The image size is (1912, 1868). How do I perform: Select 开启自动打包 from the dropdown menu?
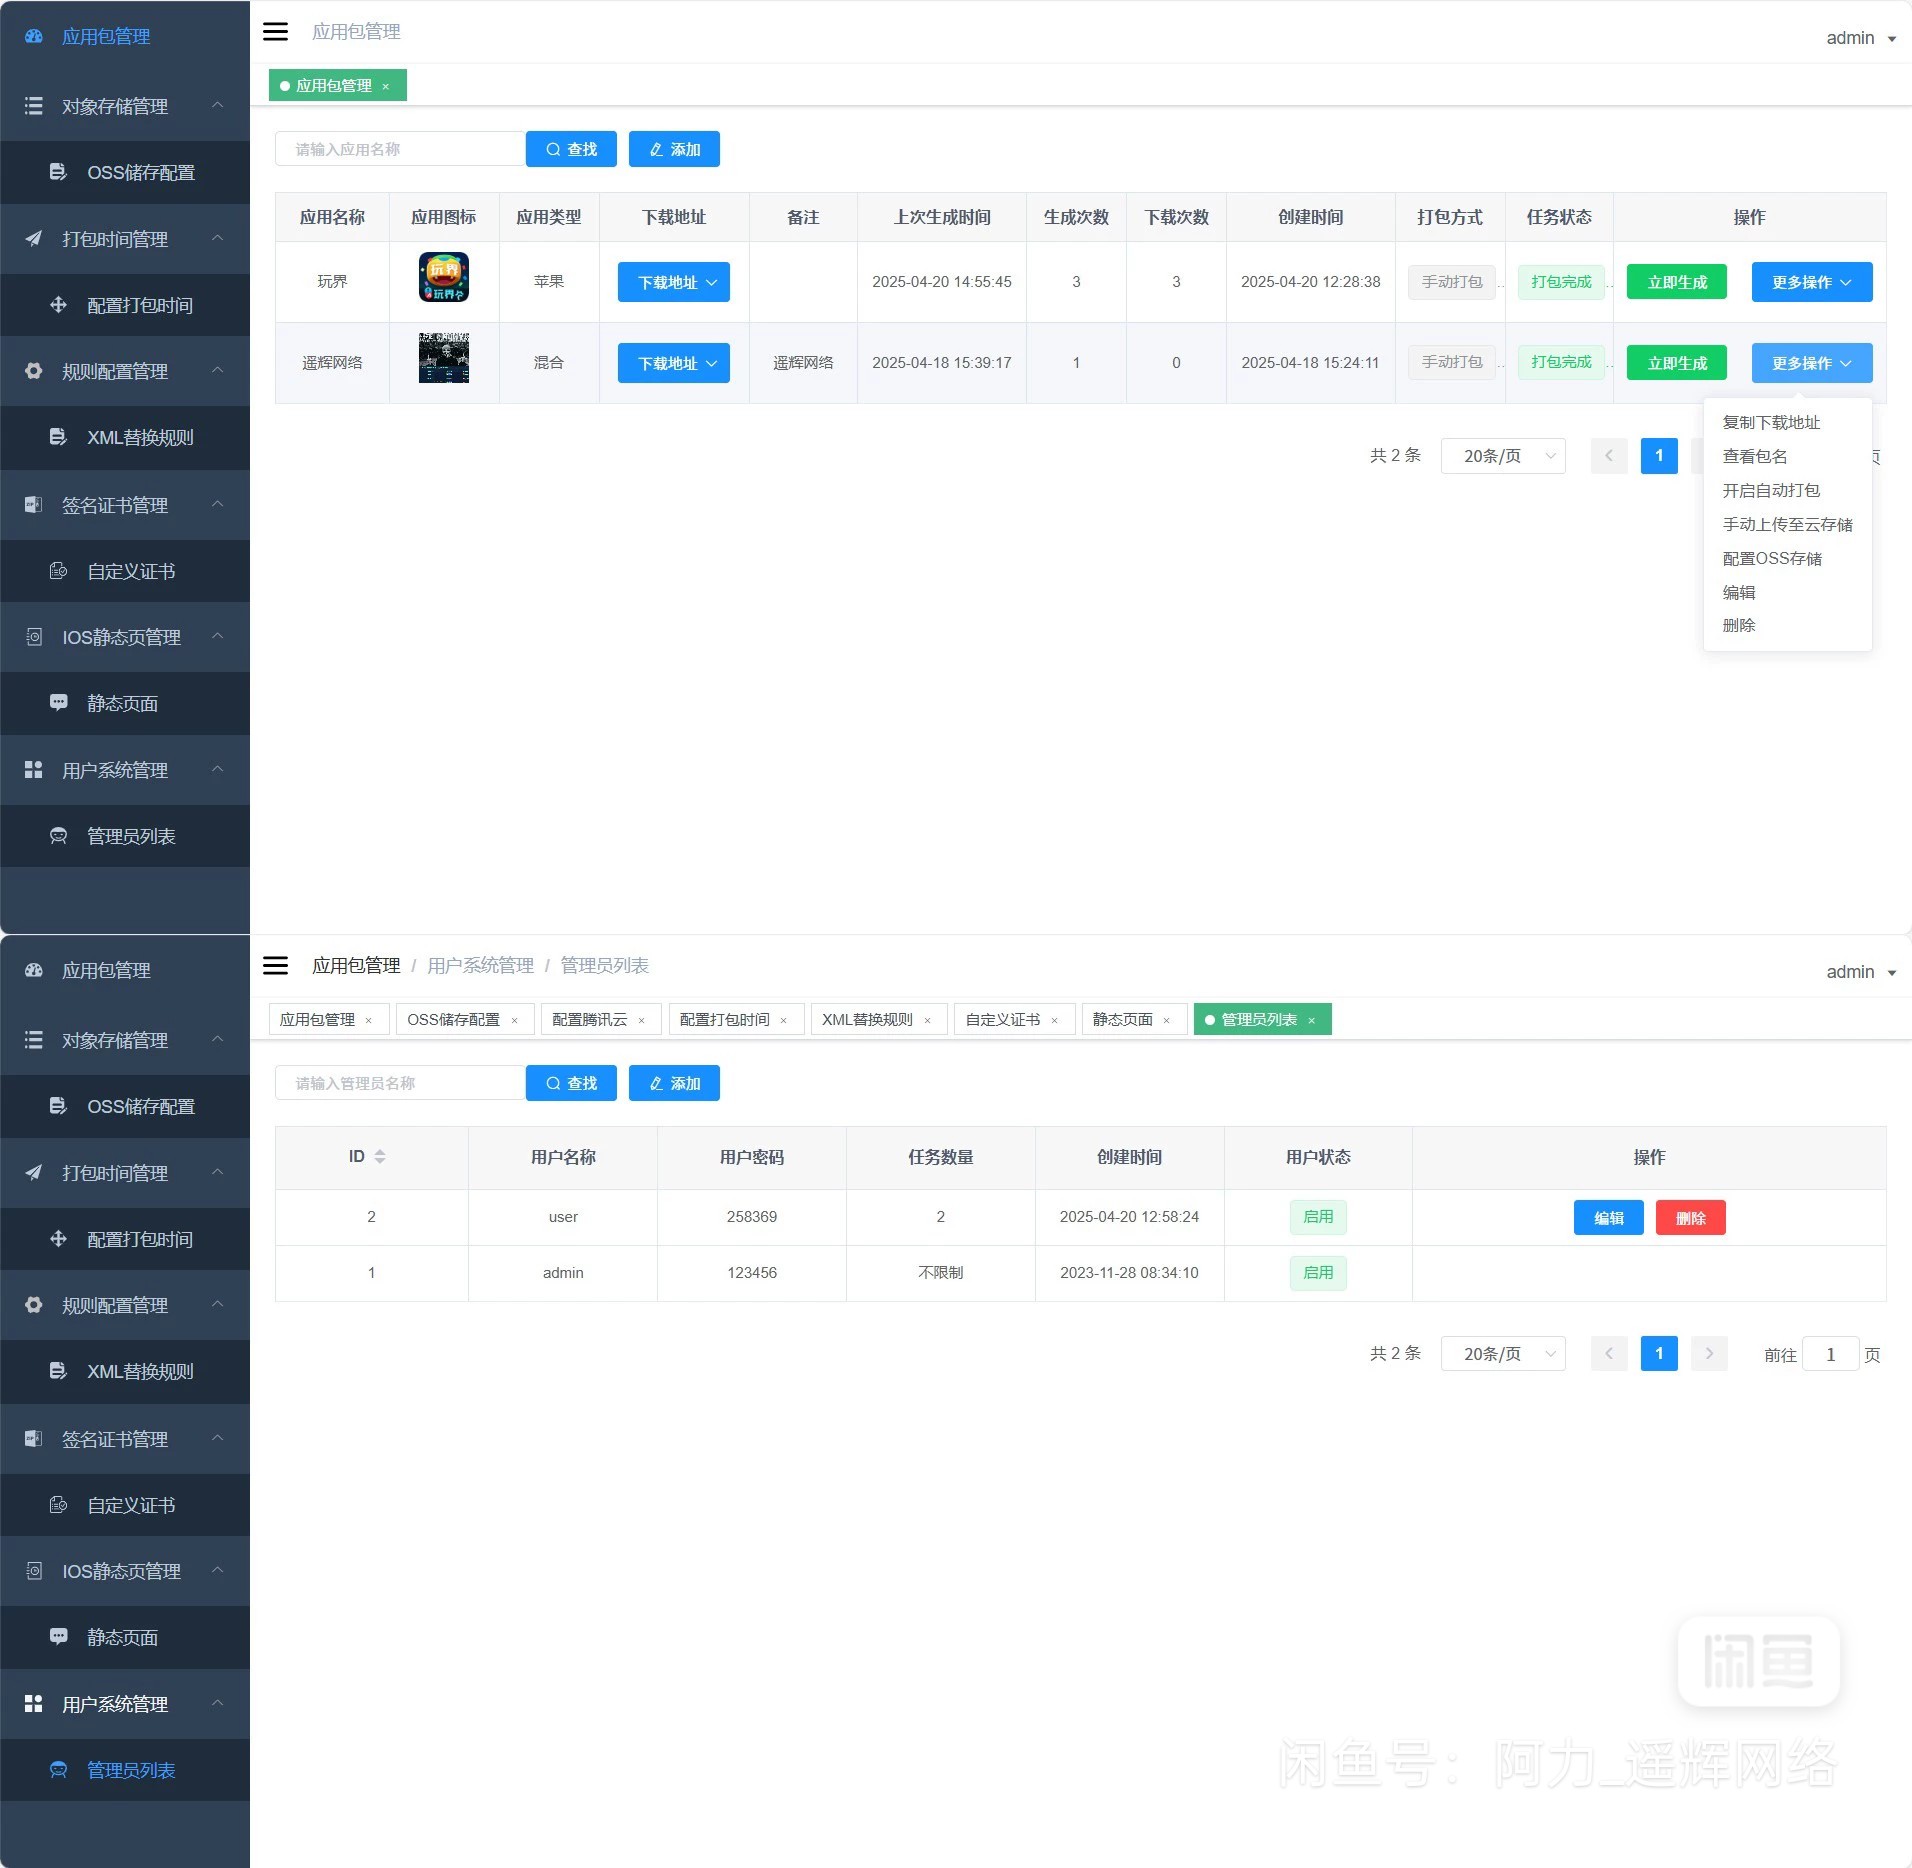(1770, 491)
